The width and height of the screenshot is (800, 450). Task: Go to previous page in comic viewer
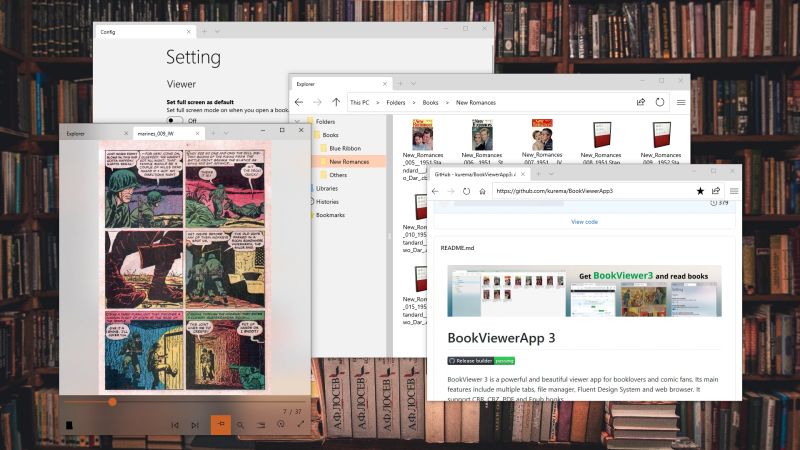175,425
